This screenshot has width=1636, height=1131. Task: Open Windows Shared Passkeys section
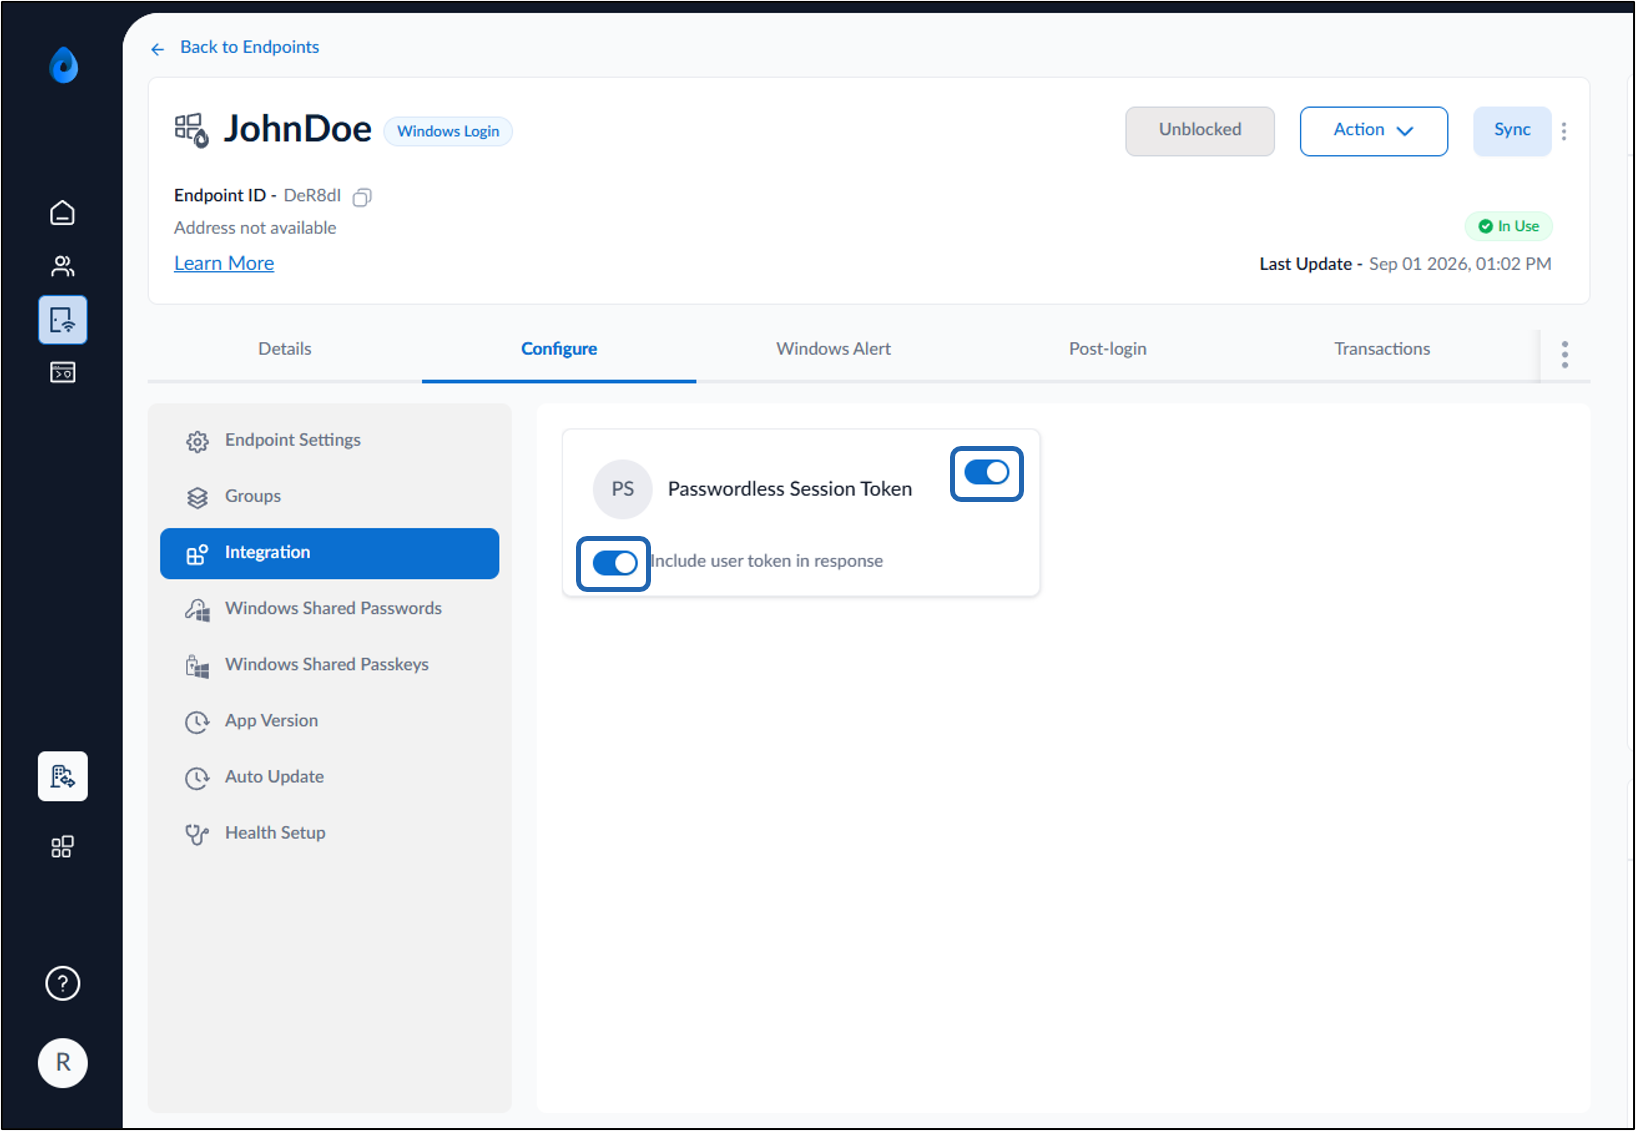tap(329, 665)
